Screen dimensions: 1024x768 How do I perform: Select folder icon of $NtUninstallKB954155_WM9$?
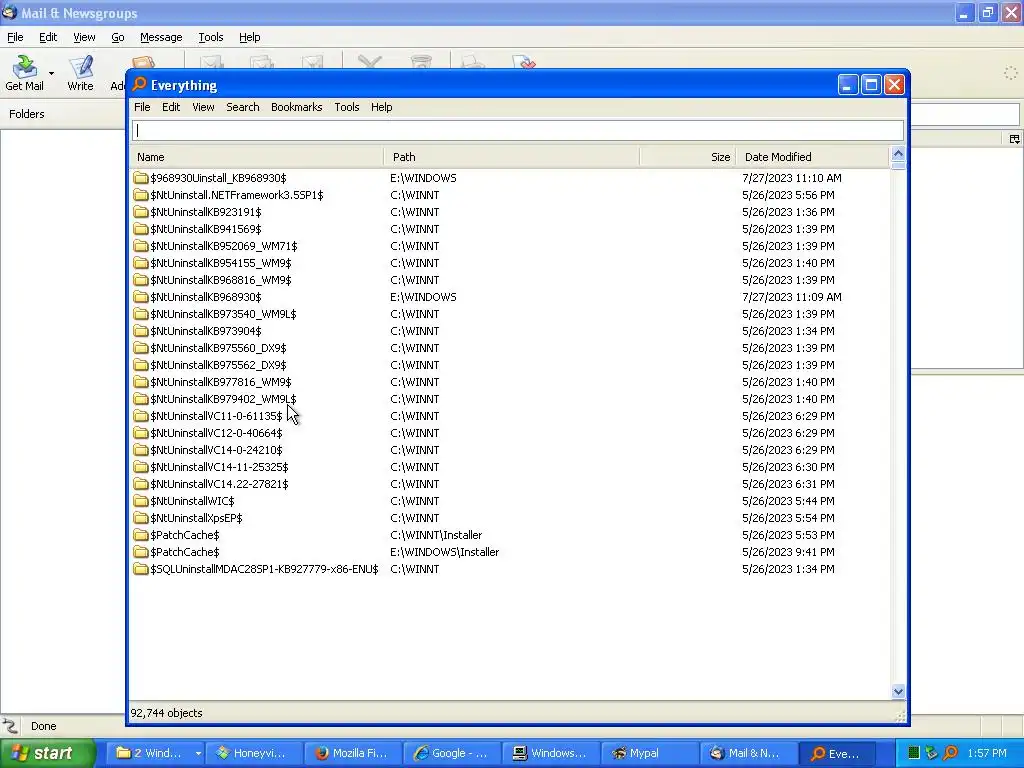click(x=140, y=263)
